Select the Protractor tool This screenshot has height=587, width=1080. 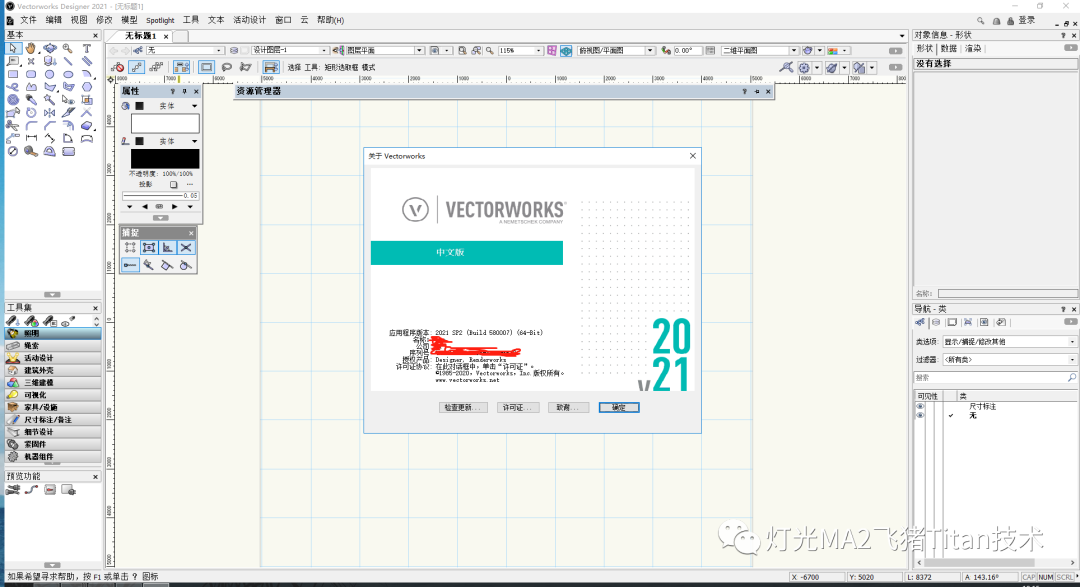(x=50, y=151)
